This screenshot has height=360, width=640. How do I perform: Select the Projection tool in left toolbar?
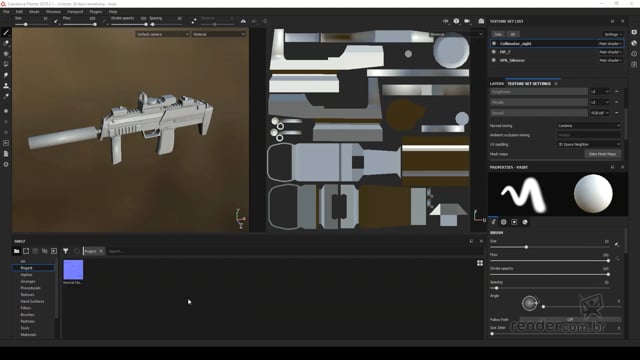tap(6, 53)
